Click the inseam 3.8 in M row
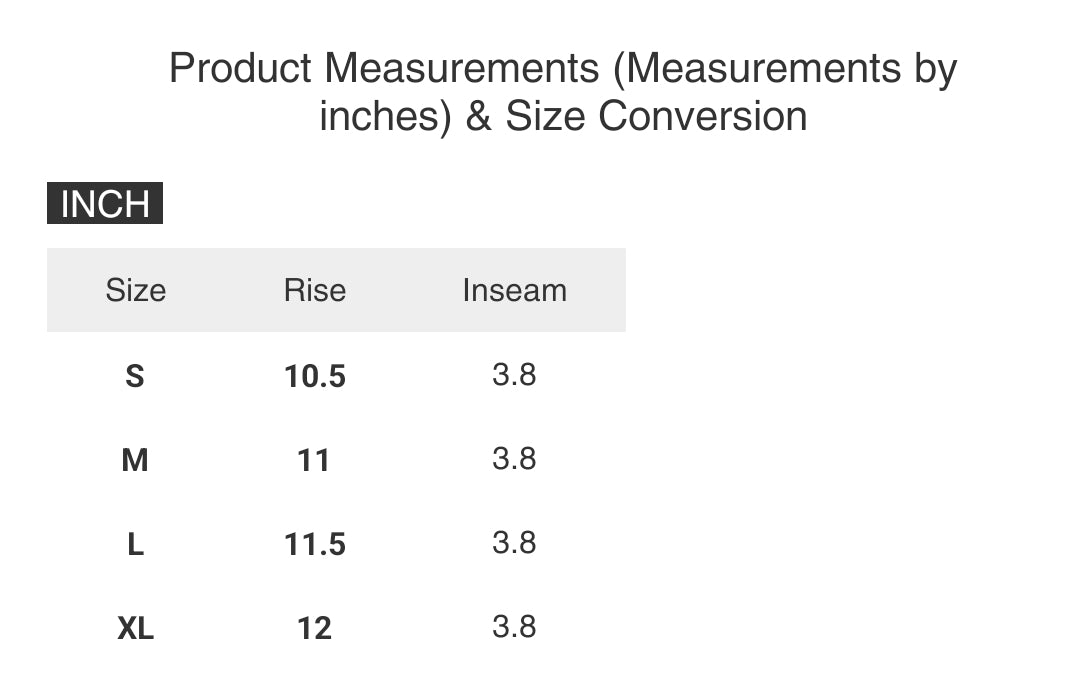Screen dimensions: 1079x674 pyautogui.click(x=514, y=459)
